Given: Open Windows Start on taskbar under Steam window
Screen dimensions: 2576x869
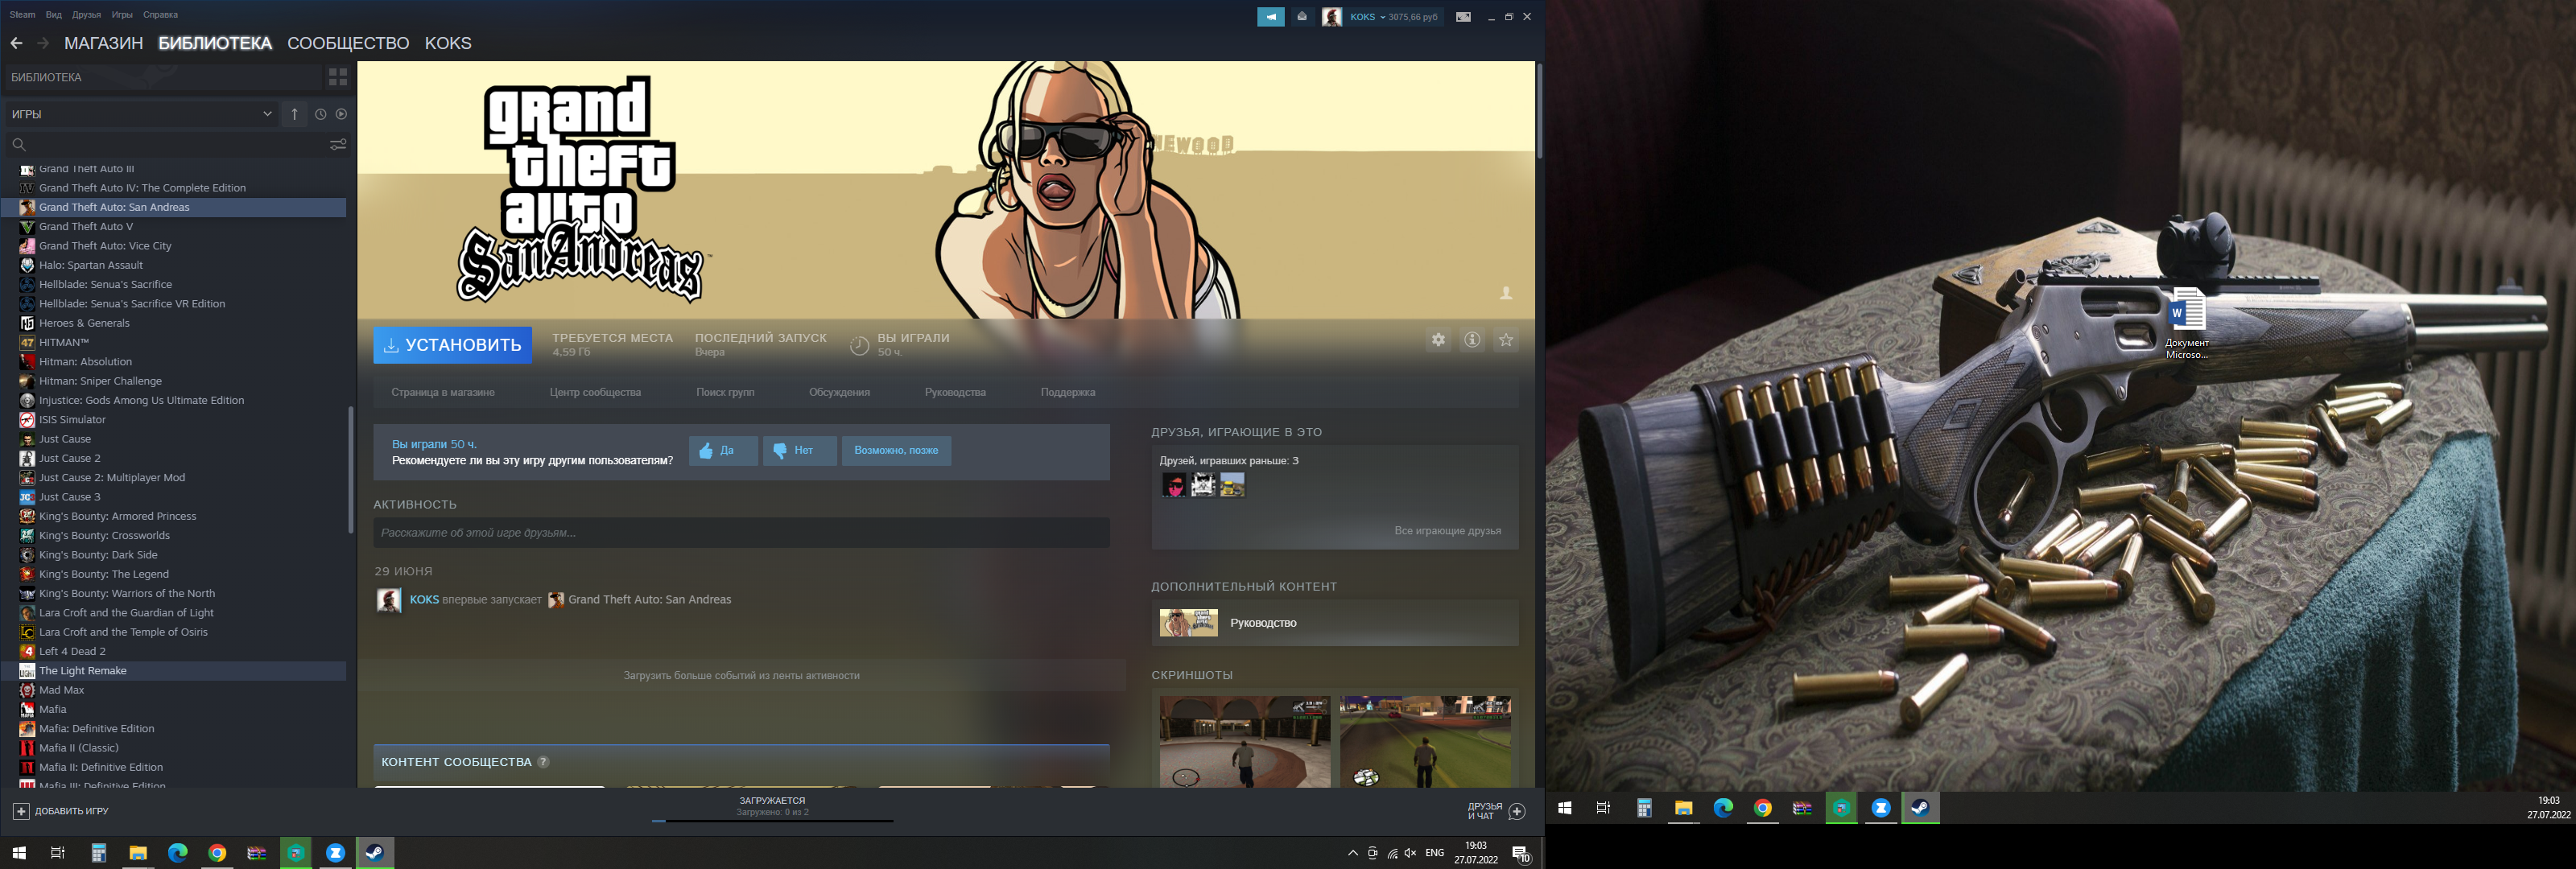Looking at the screenshot, I should (x=18, y=853).
